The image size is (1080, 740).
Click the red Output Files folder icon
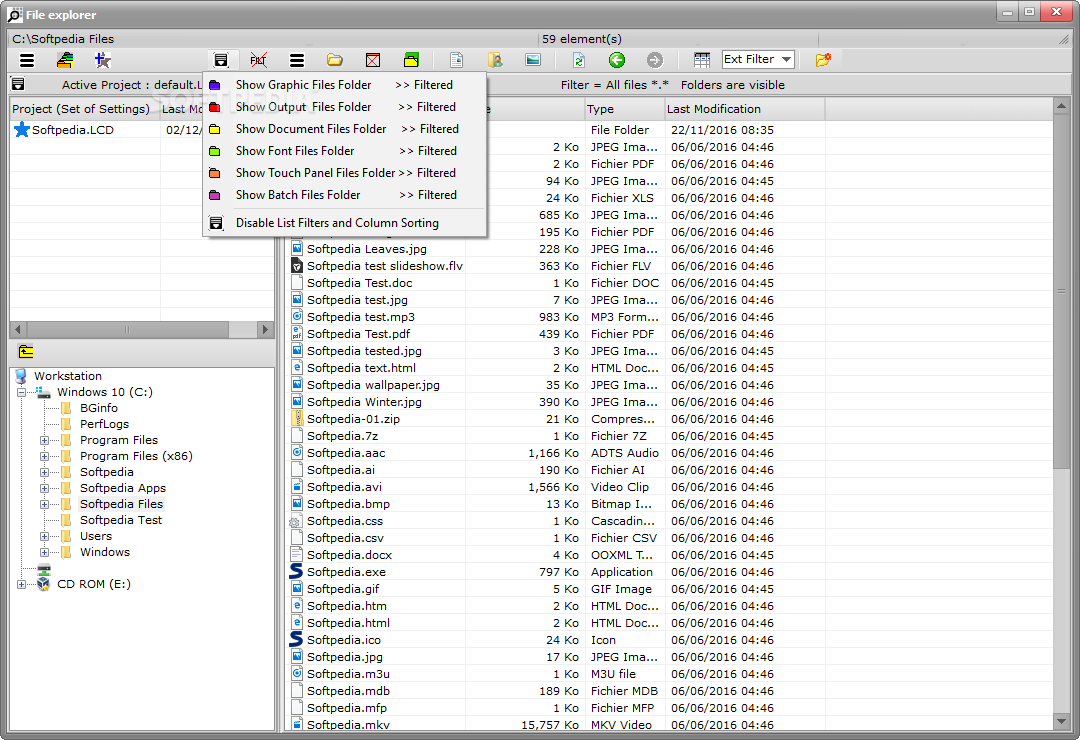point(215,107)
